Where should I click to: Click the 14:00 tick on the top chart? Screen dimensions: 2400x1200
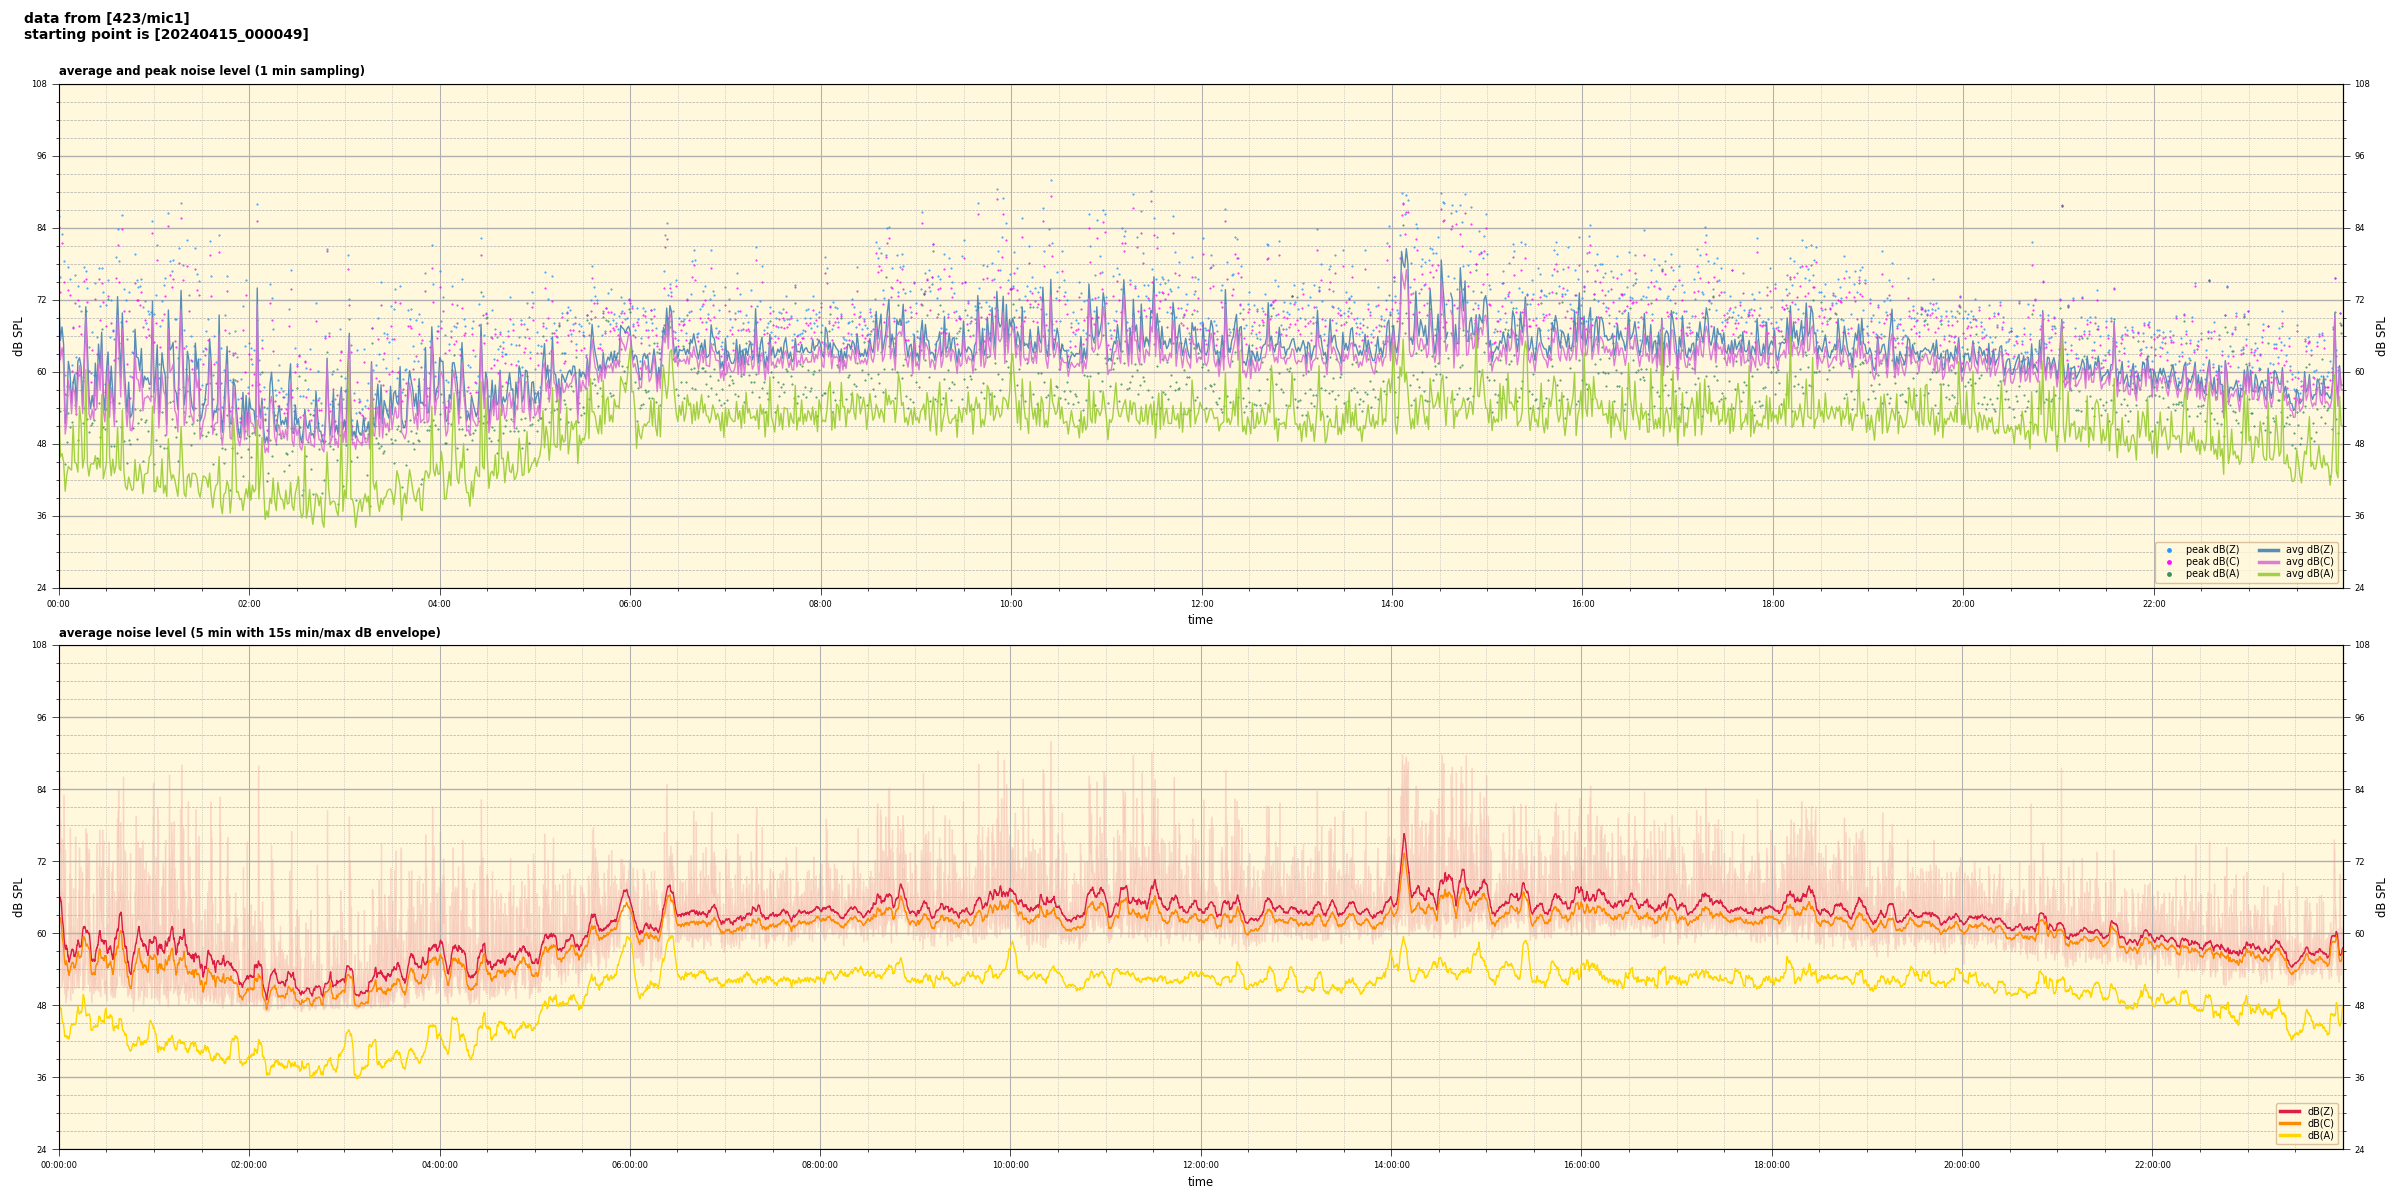pos(1392,604)
